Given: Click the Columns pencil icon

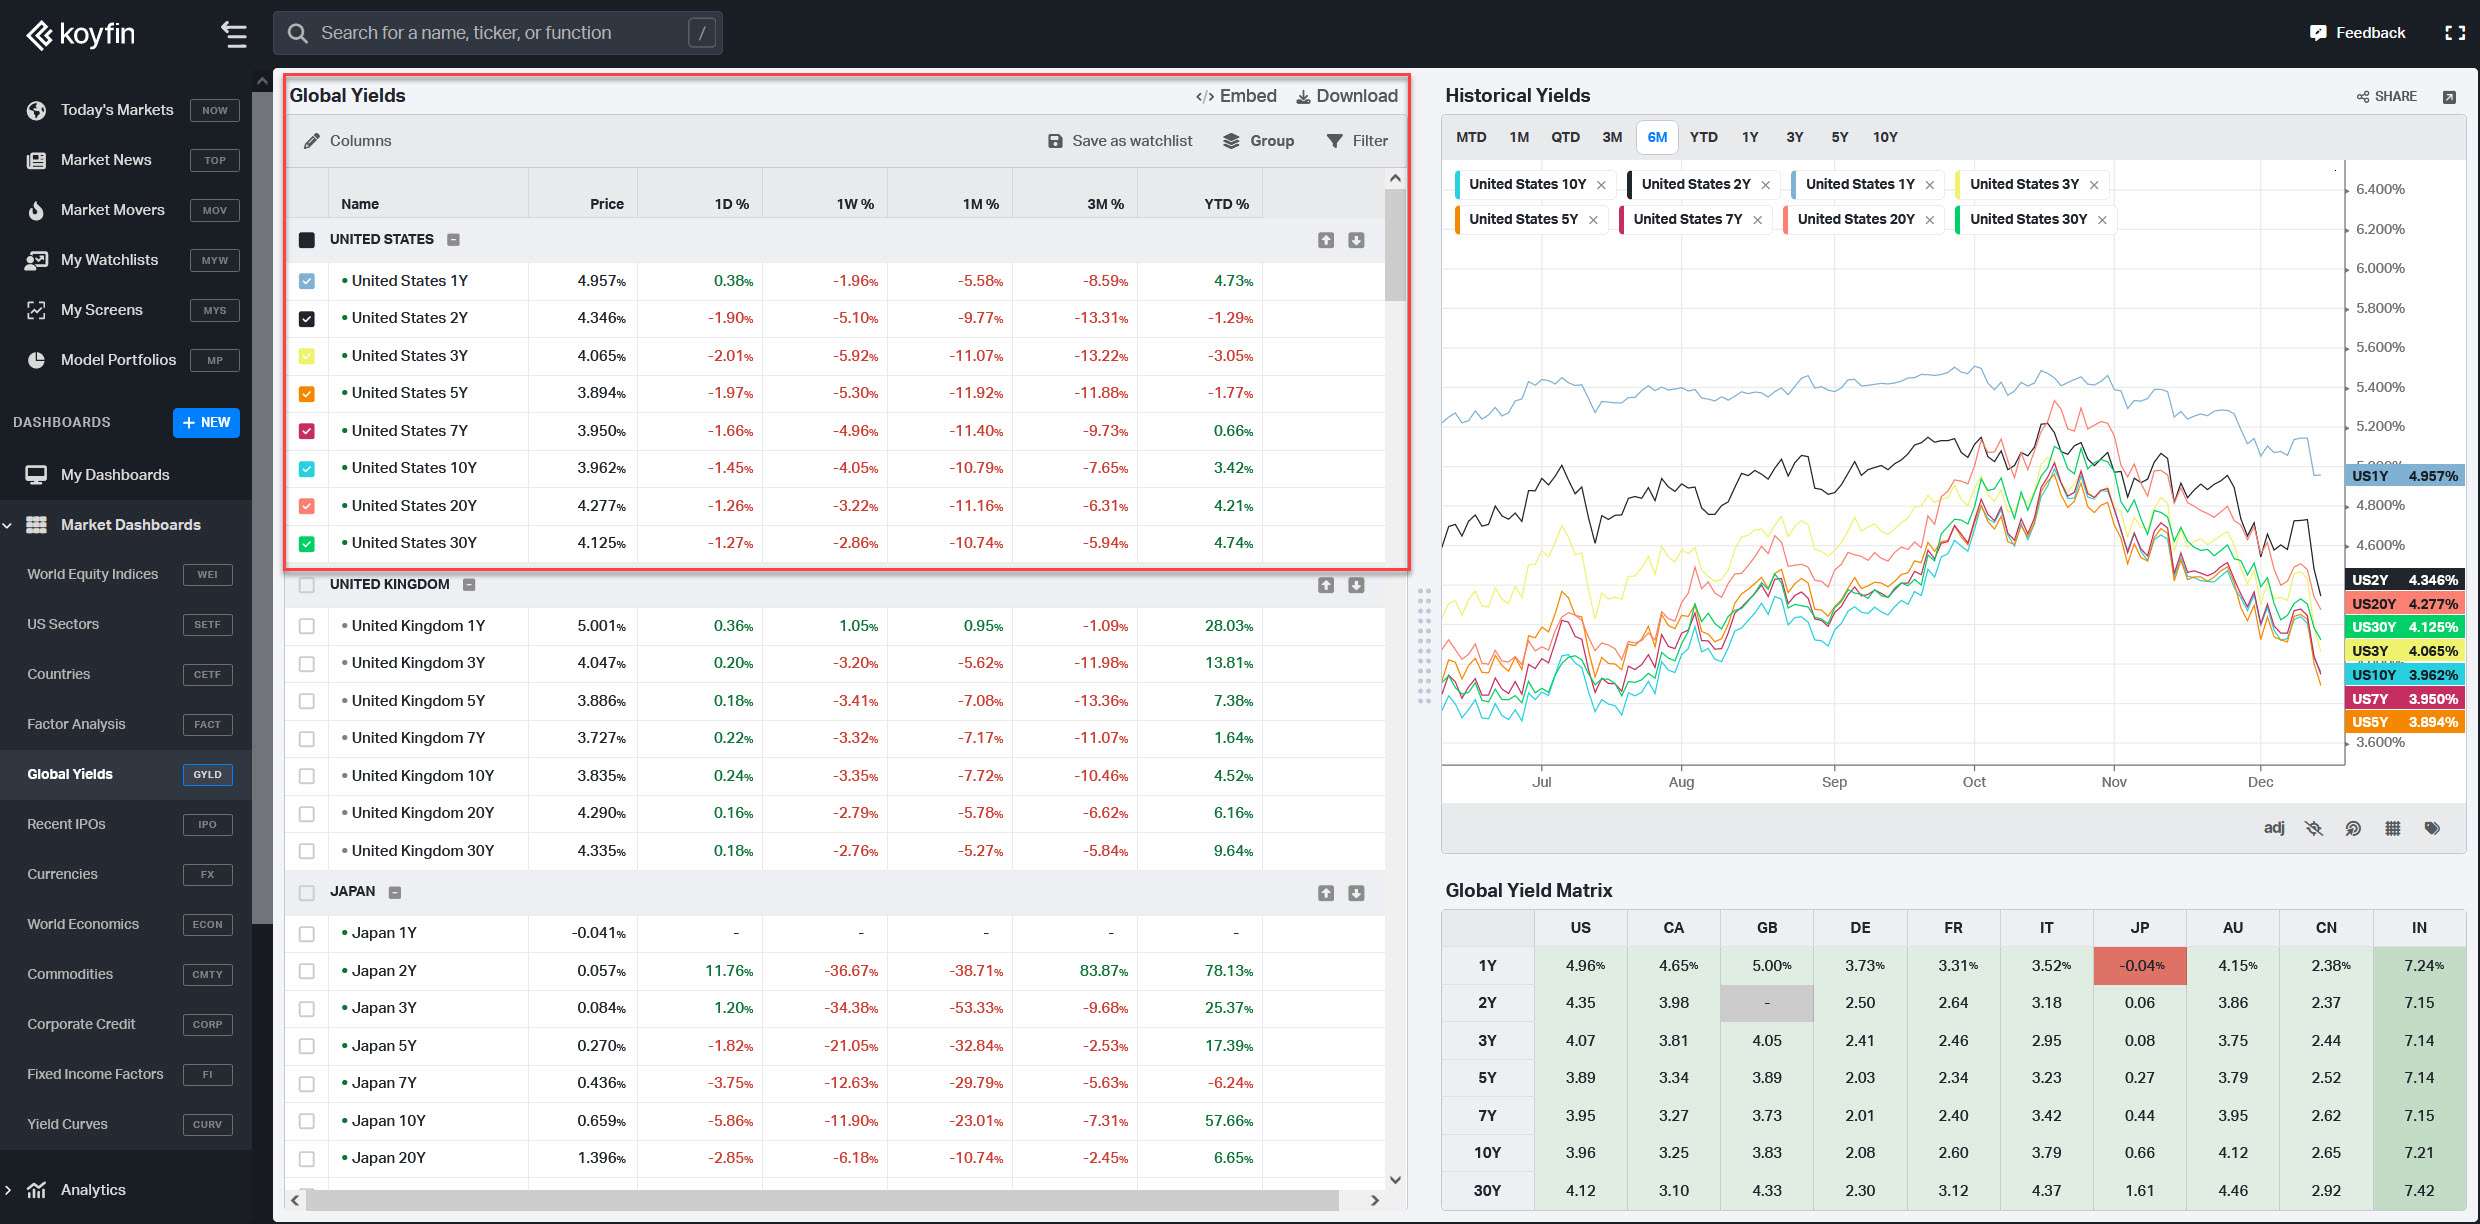Looking at the screenshot, I should tap(312, 141).
